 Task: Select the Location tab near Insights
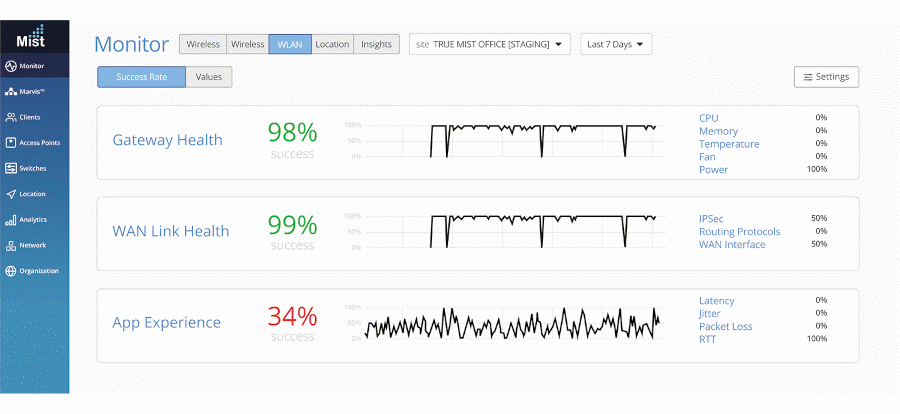click(332, 44)
